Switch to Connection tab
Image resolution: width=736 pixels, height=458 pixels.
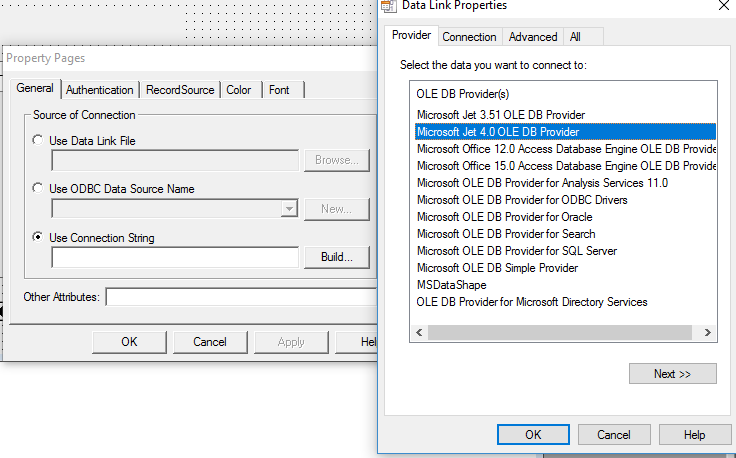[469, 37]
